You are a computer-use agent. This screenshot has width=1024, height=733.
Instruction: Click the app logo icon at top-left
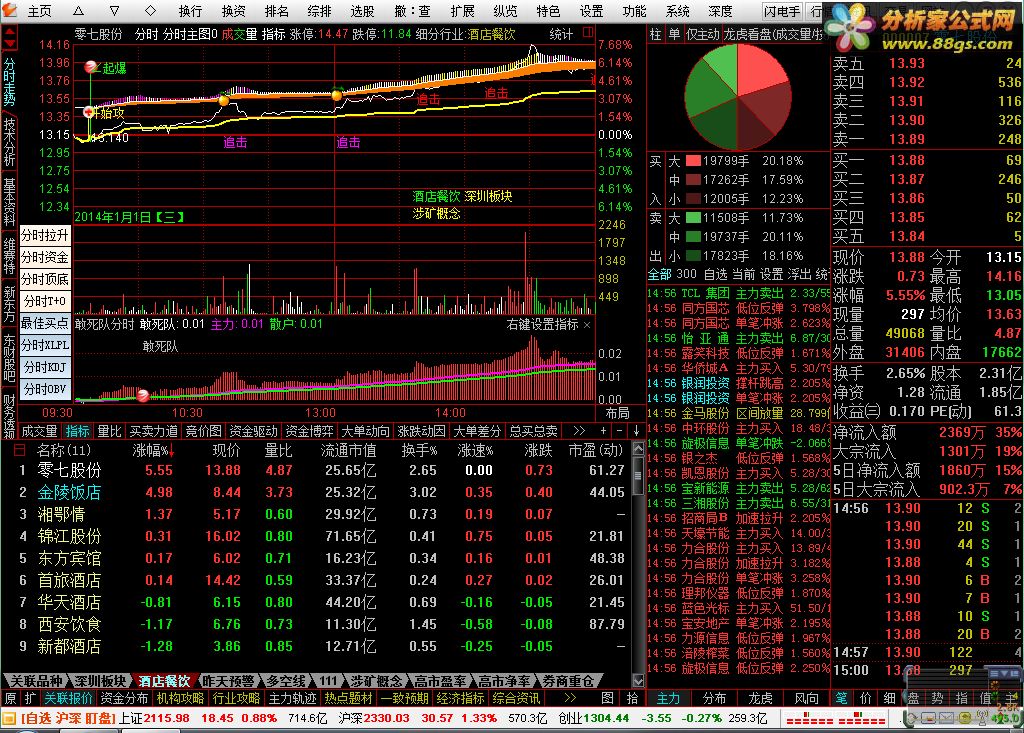click(x=11, y=11)
